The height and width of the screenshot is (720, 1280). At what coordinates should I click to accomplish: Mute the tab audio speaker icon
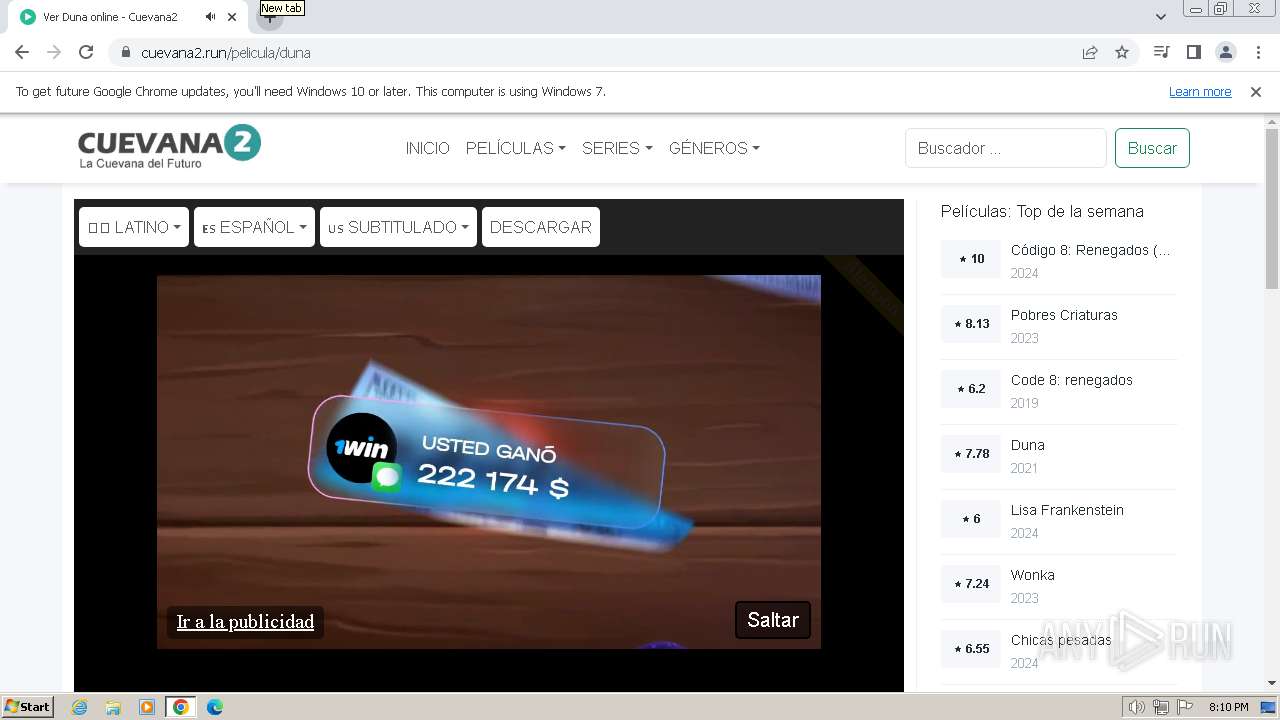click(x=210, y=17)
